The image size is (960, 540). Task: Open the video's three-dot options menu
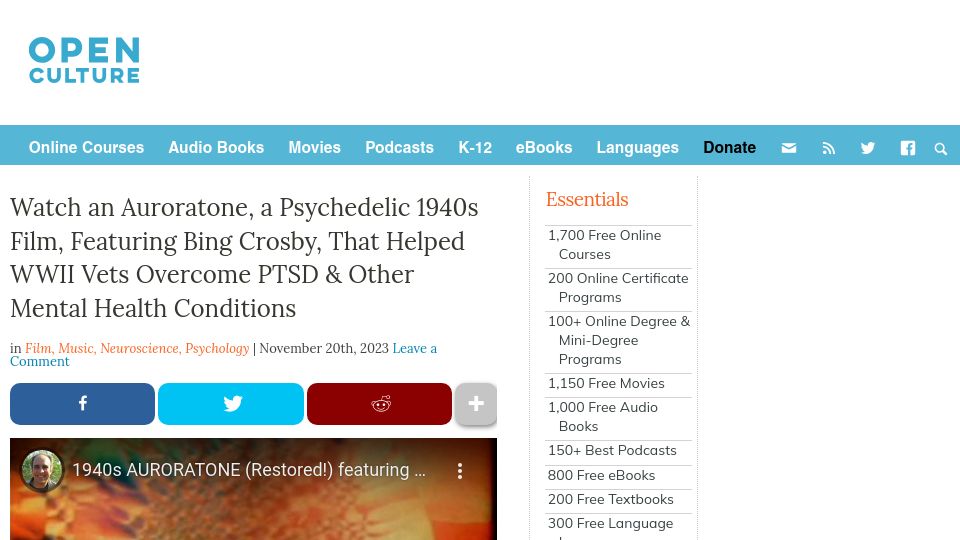[460, 470]
